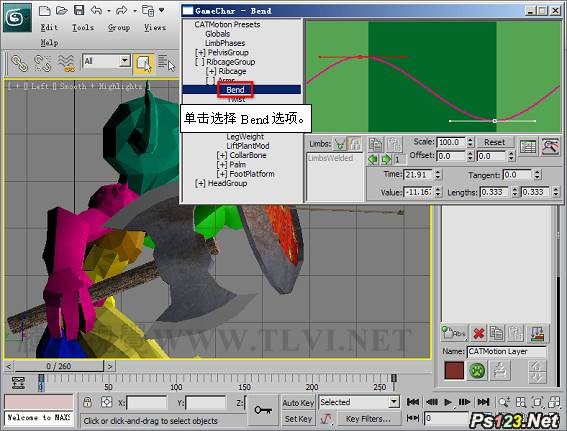This screenshot has width=567, height=431.
Task: Toggle the selection lock padlock icon
Action: [x=87, y=402]
